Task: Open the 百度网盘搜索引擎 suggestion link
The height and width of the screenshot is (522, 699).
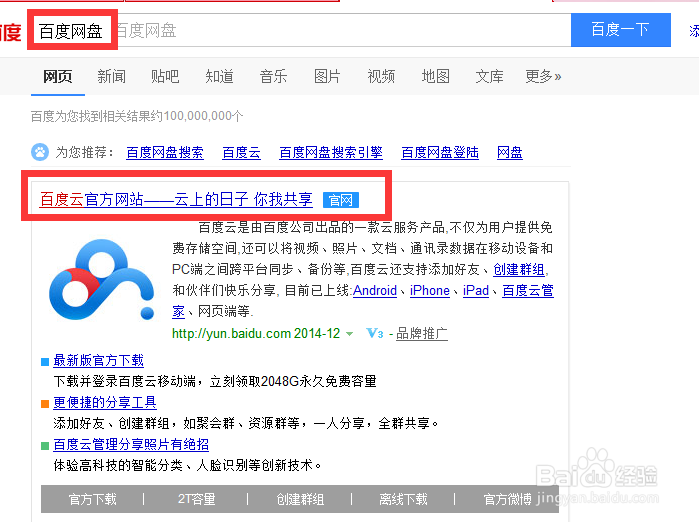Action: [x=331, y=152]
